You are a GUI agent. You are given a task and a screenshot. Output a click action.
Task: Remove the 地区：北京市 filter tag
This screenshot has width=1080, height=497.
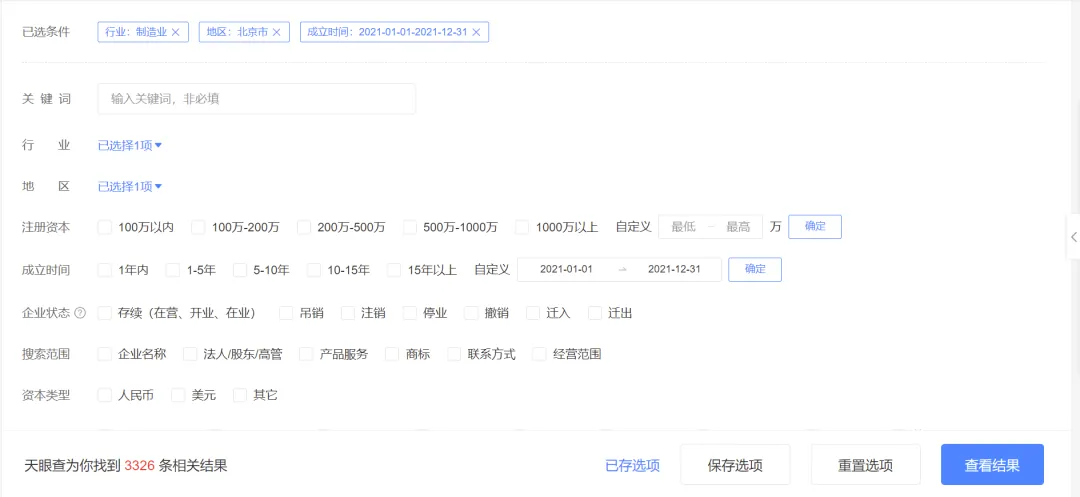(276, 32)
